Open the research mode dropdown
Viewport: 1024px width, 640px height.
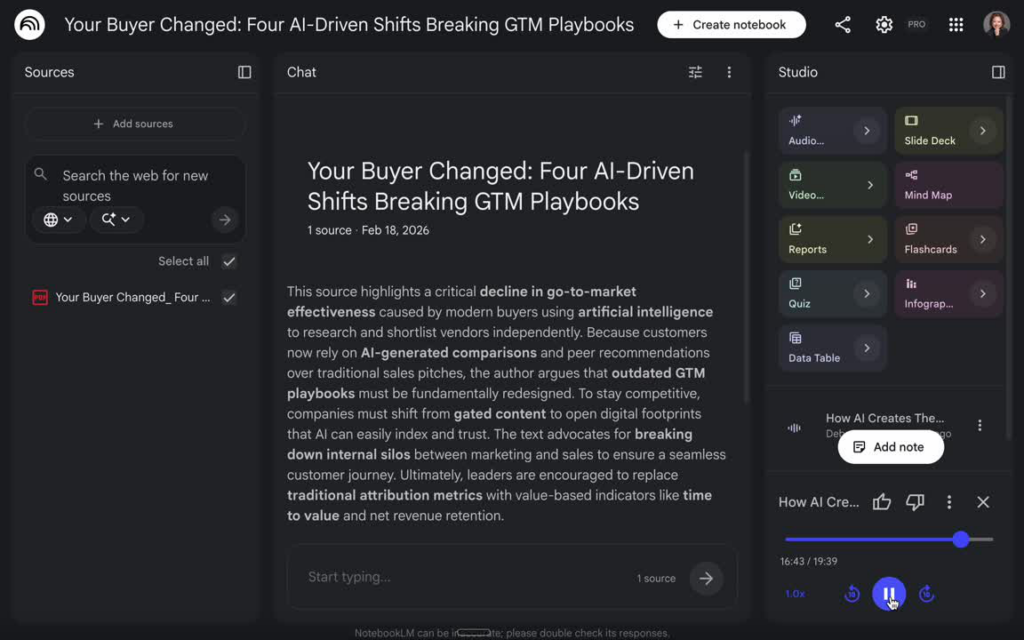(116, 220)
